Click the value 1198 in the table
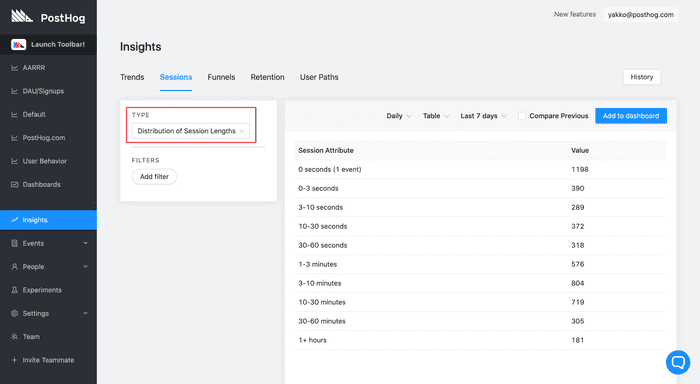 point(580,170)
